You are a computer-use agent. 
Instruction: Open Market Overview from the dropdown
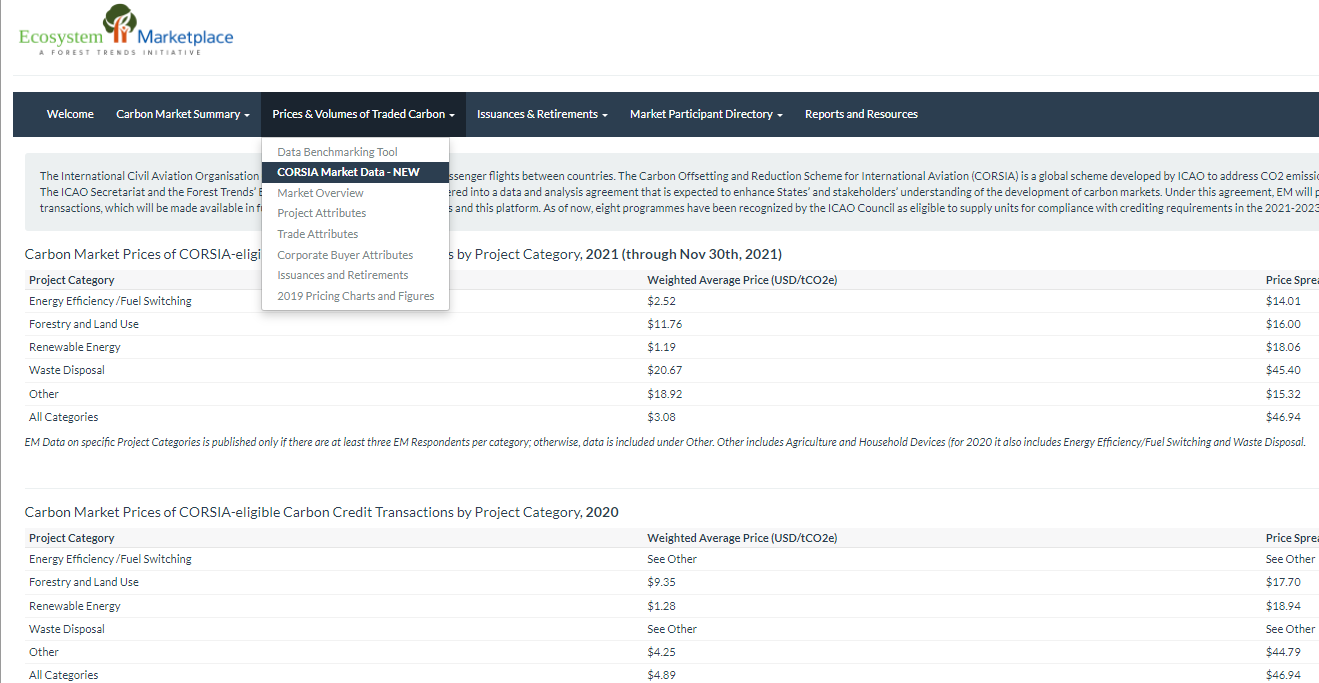click(x=320, y=193)
